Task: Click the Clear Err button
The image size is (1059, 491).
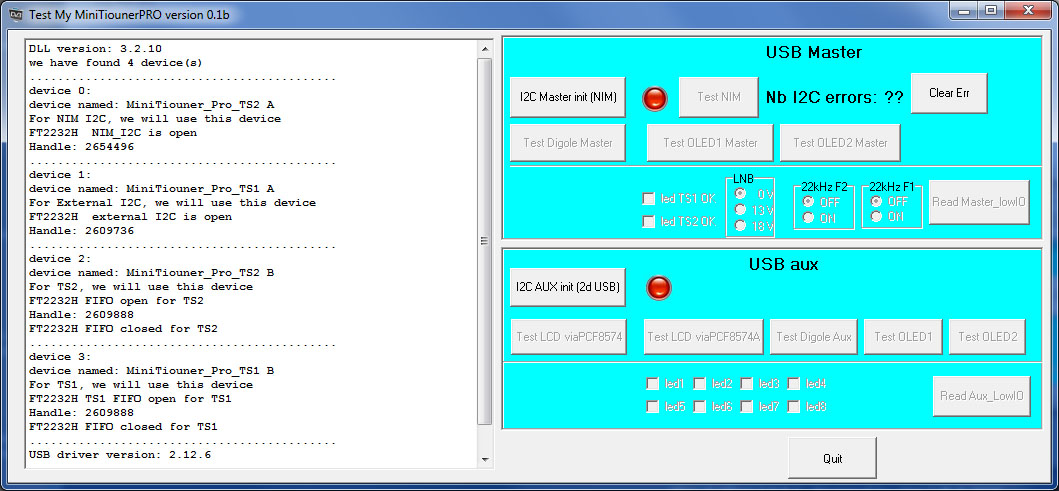Action: click(x=948, y=93)
